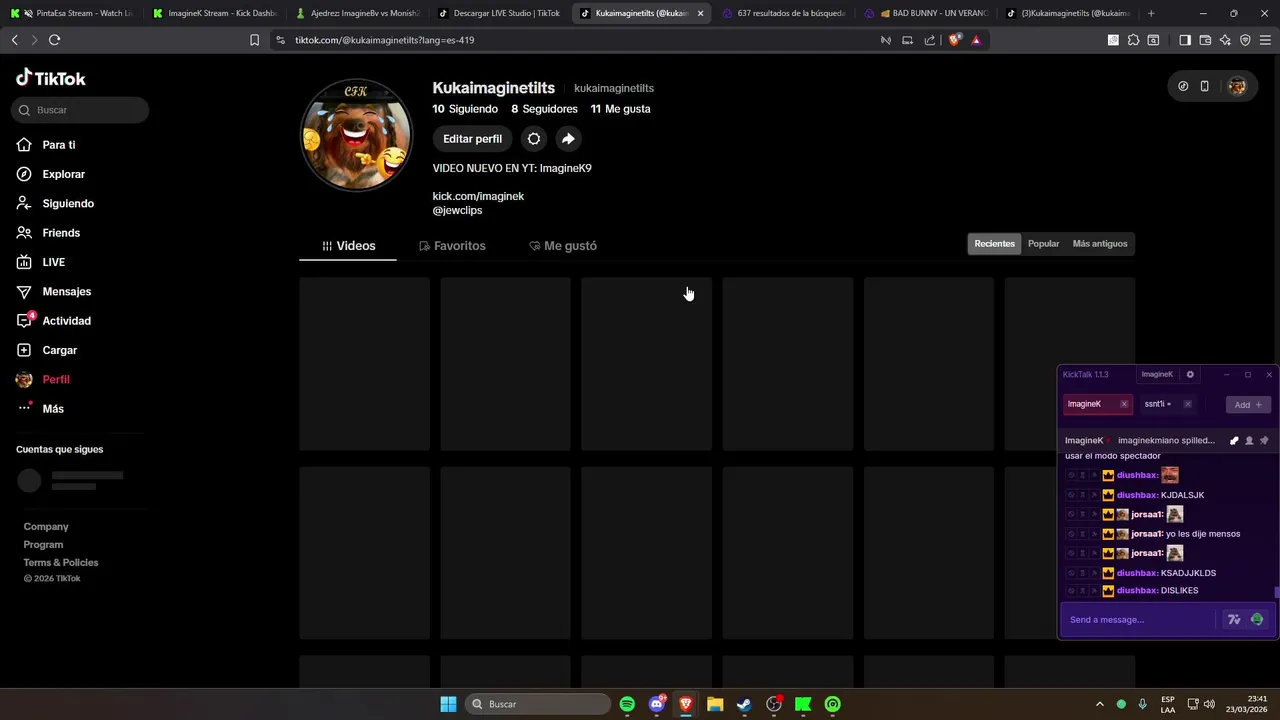This screenshot has height=720, width=1280.
Task: Click Add chatroom button in KickTalk
Action: click(x=1248, y=405)
